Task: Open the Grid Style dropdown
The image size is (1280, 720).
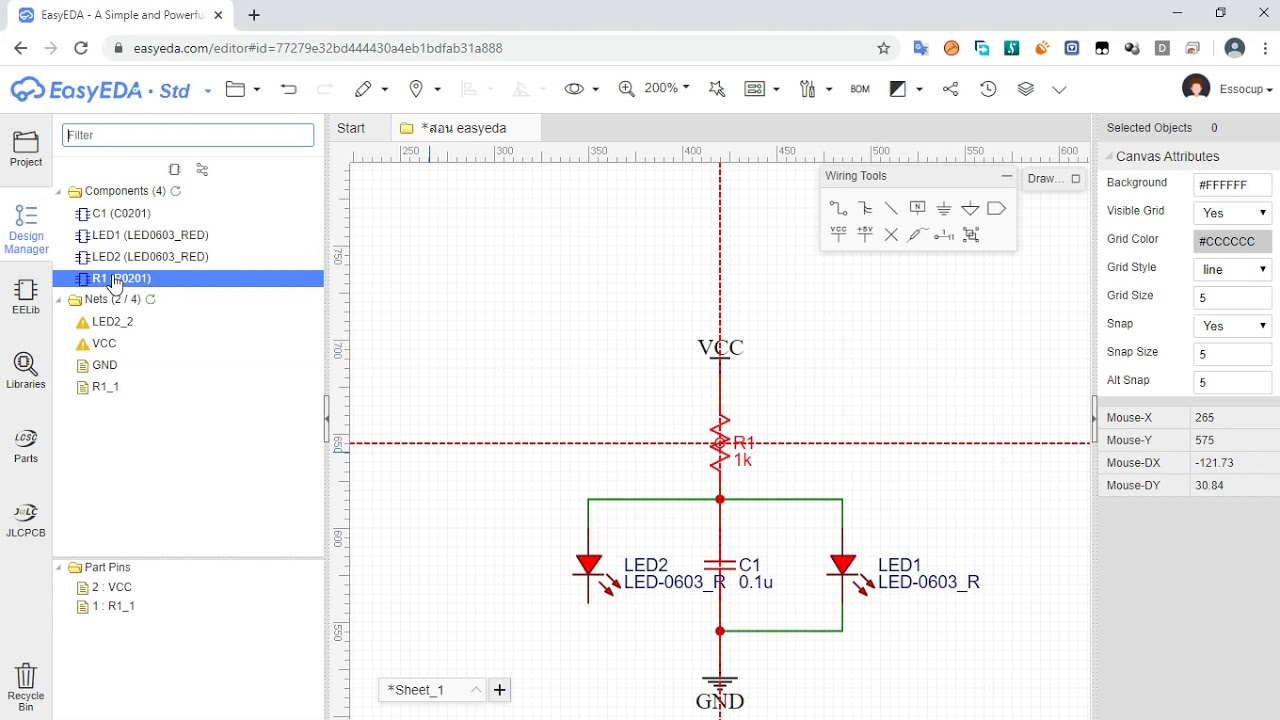Action: click(1232, 269)
